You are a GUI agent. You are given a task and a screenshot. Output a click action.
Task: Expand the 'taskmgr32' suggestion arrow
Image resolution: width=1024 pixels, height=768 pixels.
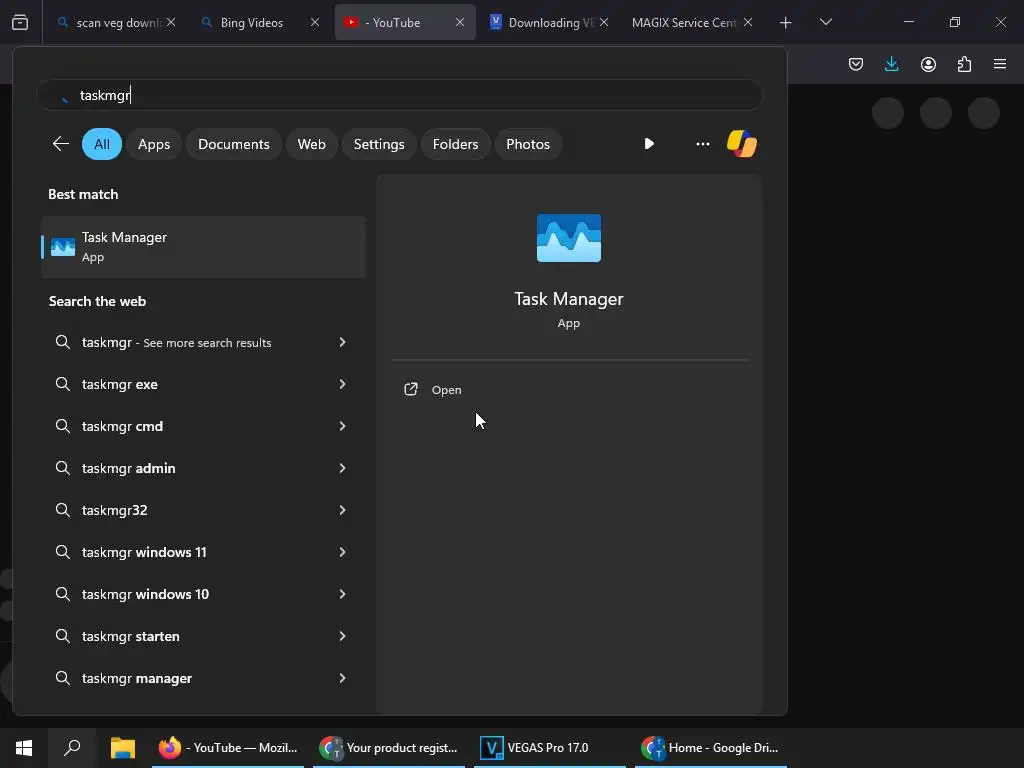342,510
